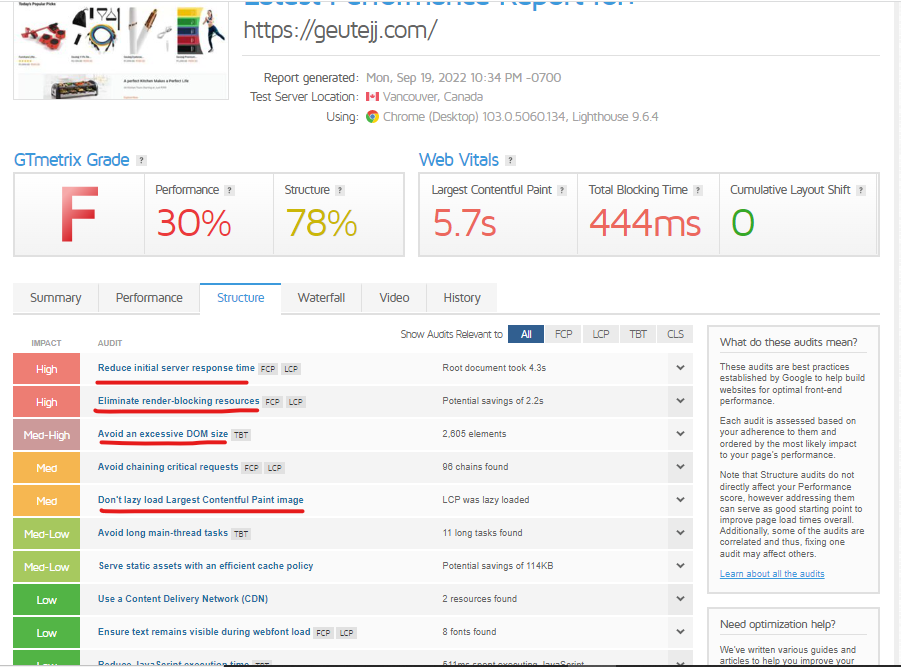Expand the chaining critical requests audit row
This screenshot has height=667, width=901.
coord(680,466)
